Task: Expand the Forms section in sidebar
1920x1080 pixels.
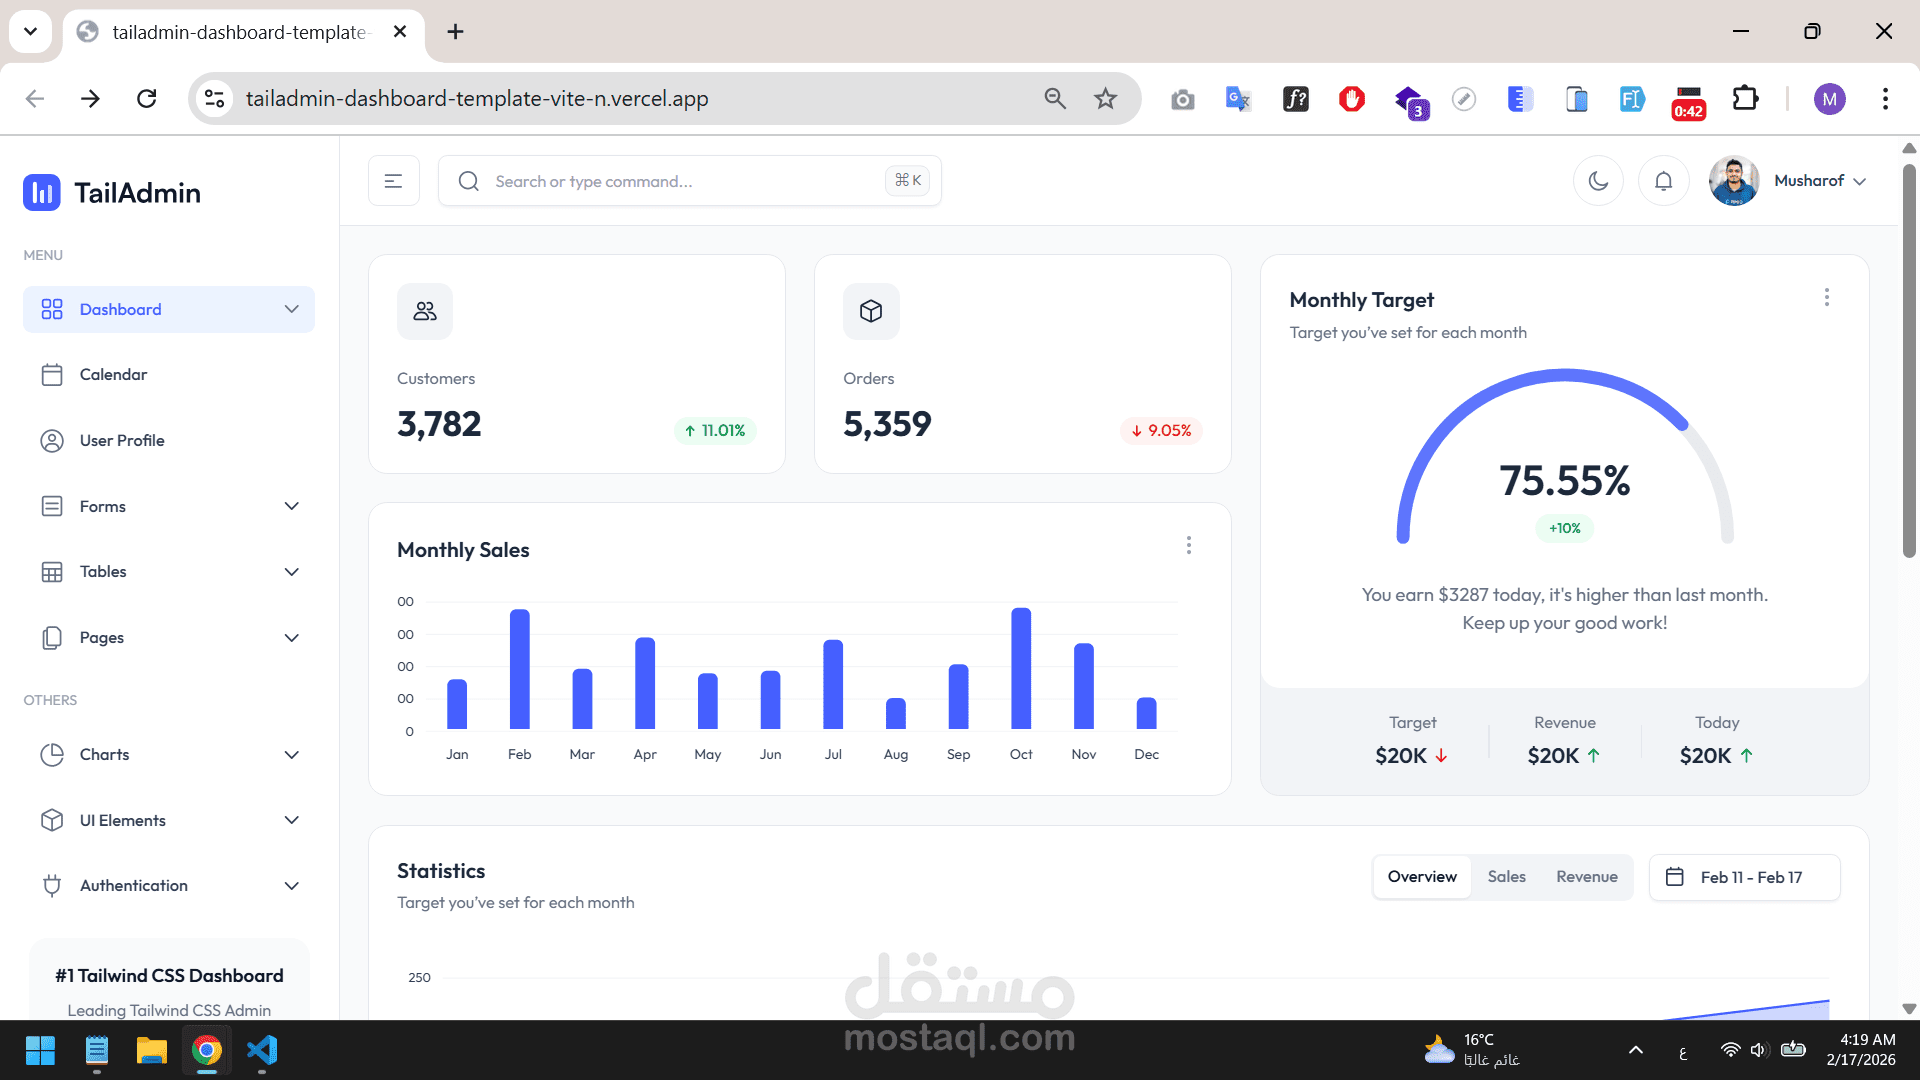Action: click(103, 506)
